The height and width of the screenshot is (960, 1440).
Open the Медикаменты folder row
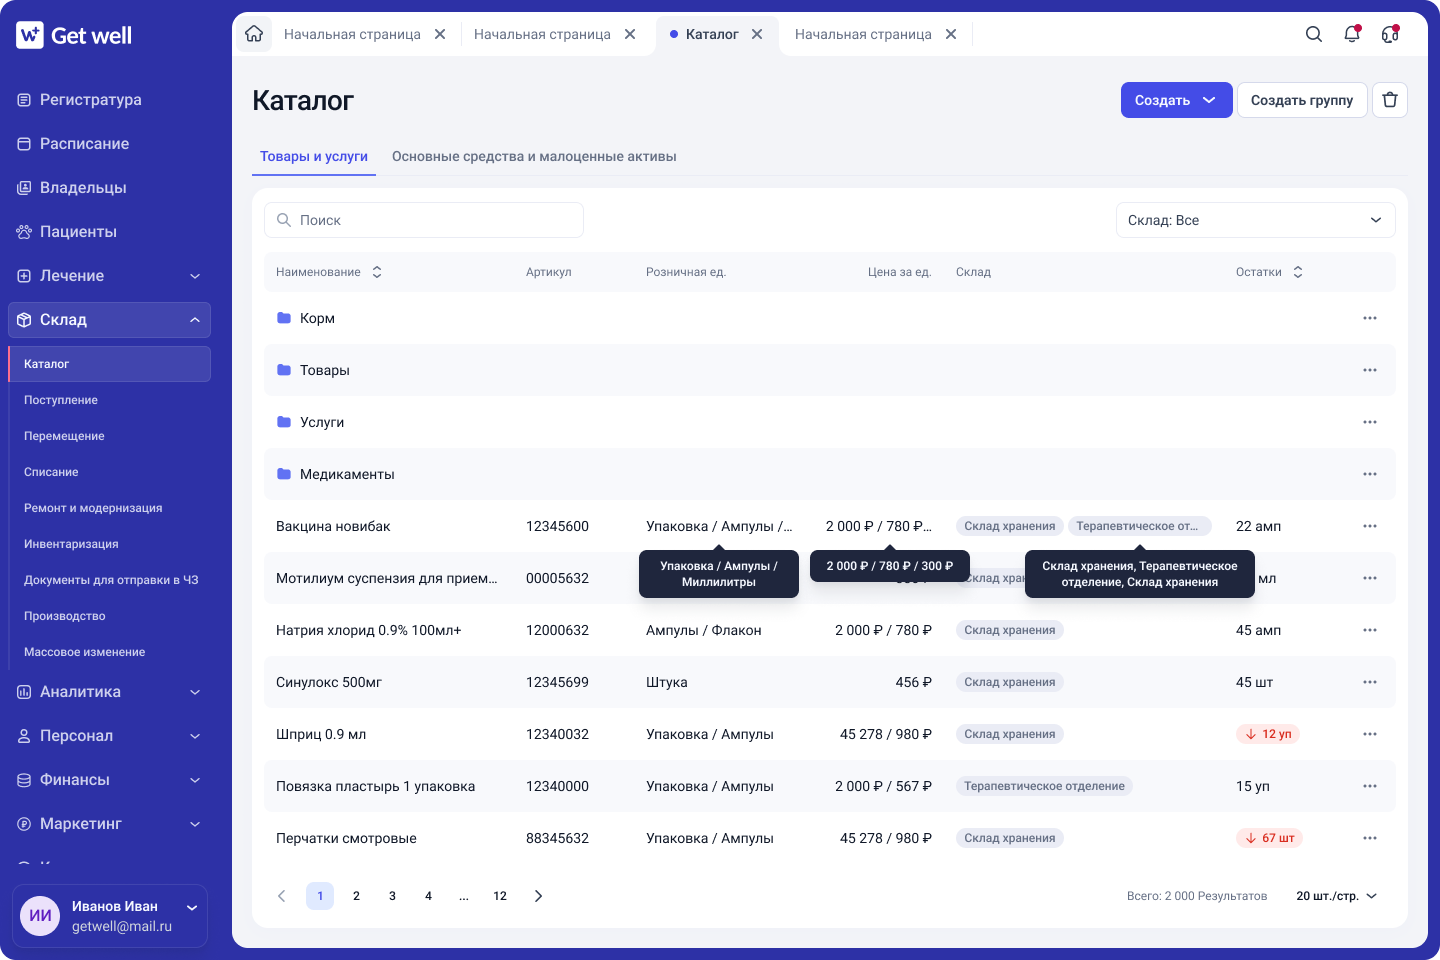coord(830,474)
